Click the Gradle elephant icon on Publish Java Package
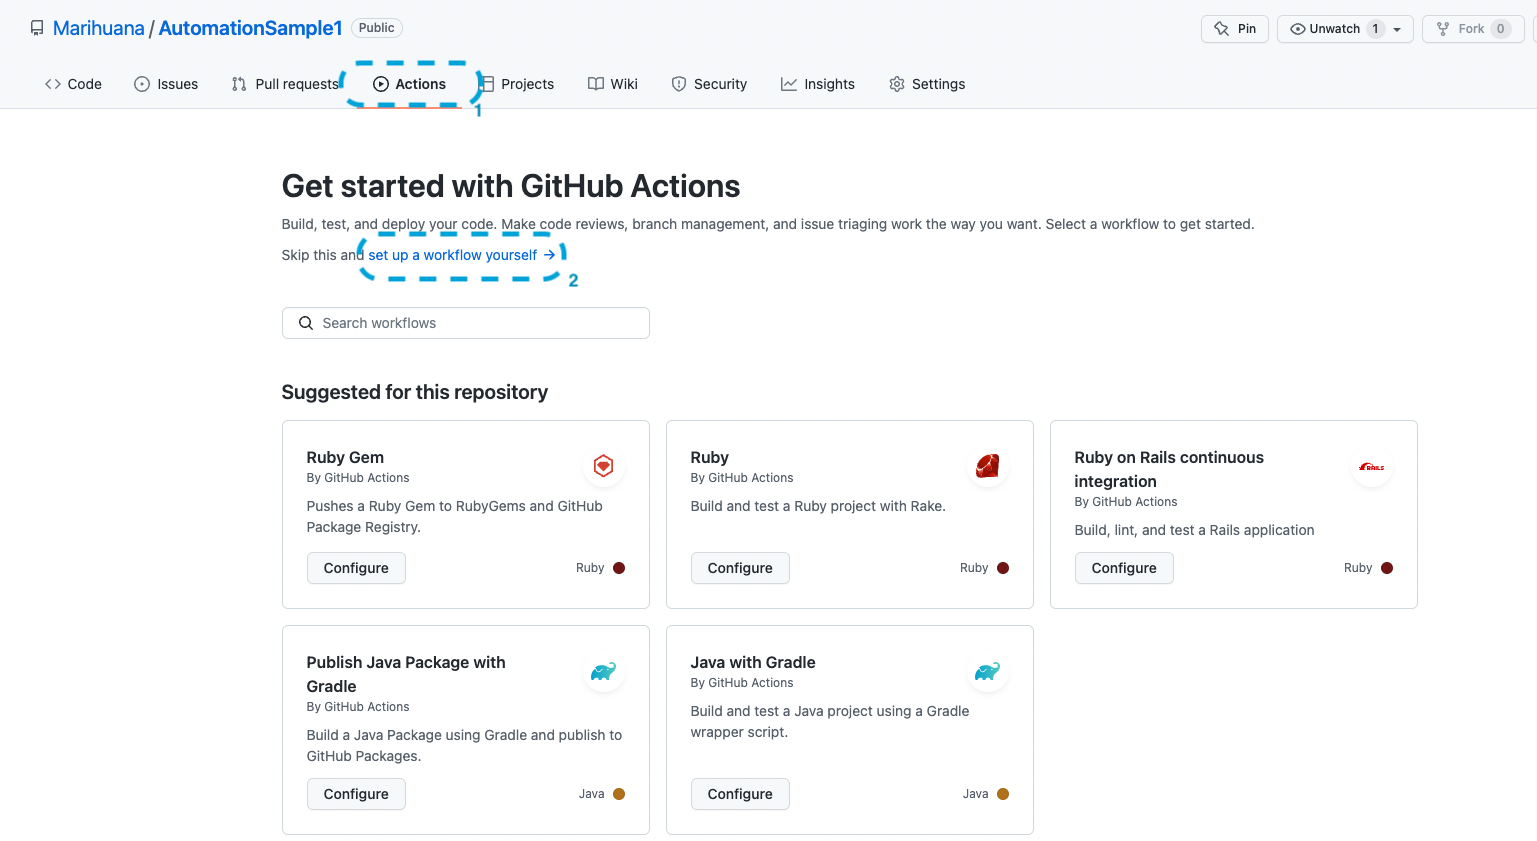Image resolution: width=1537 pixels, height=841 pixels. 603,671
